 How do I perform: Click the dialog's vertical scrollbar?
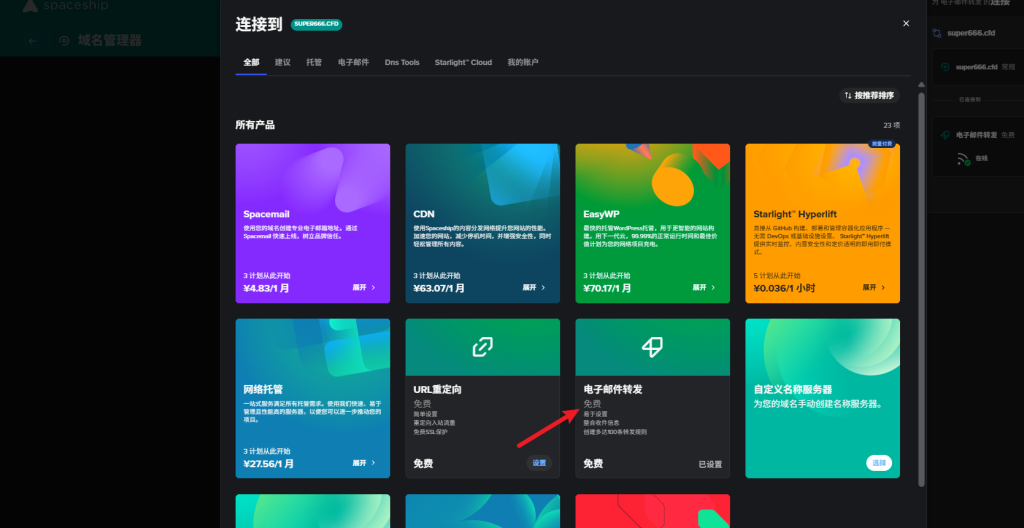pyautogui.click(x=921, y=289)
